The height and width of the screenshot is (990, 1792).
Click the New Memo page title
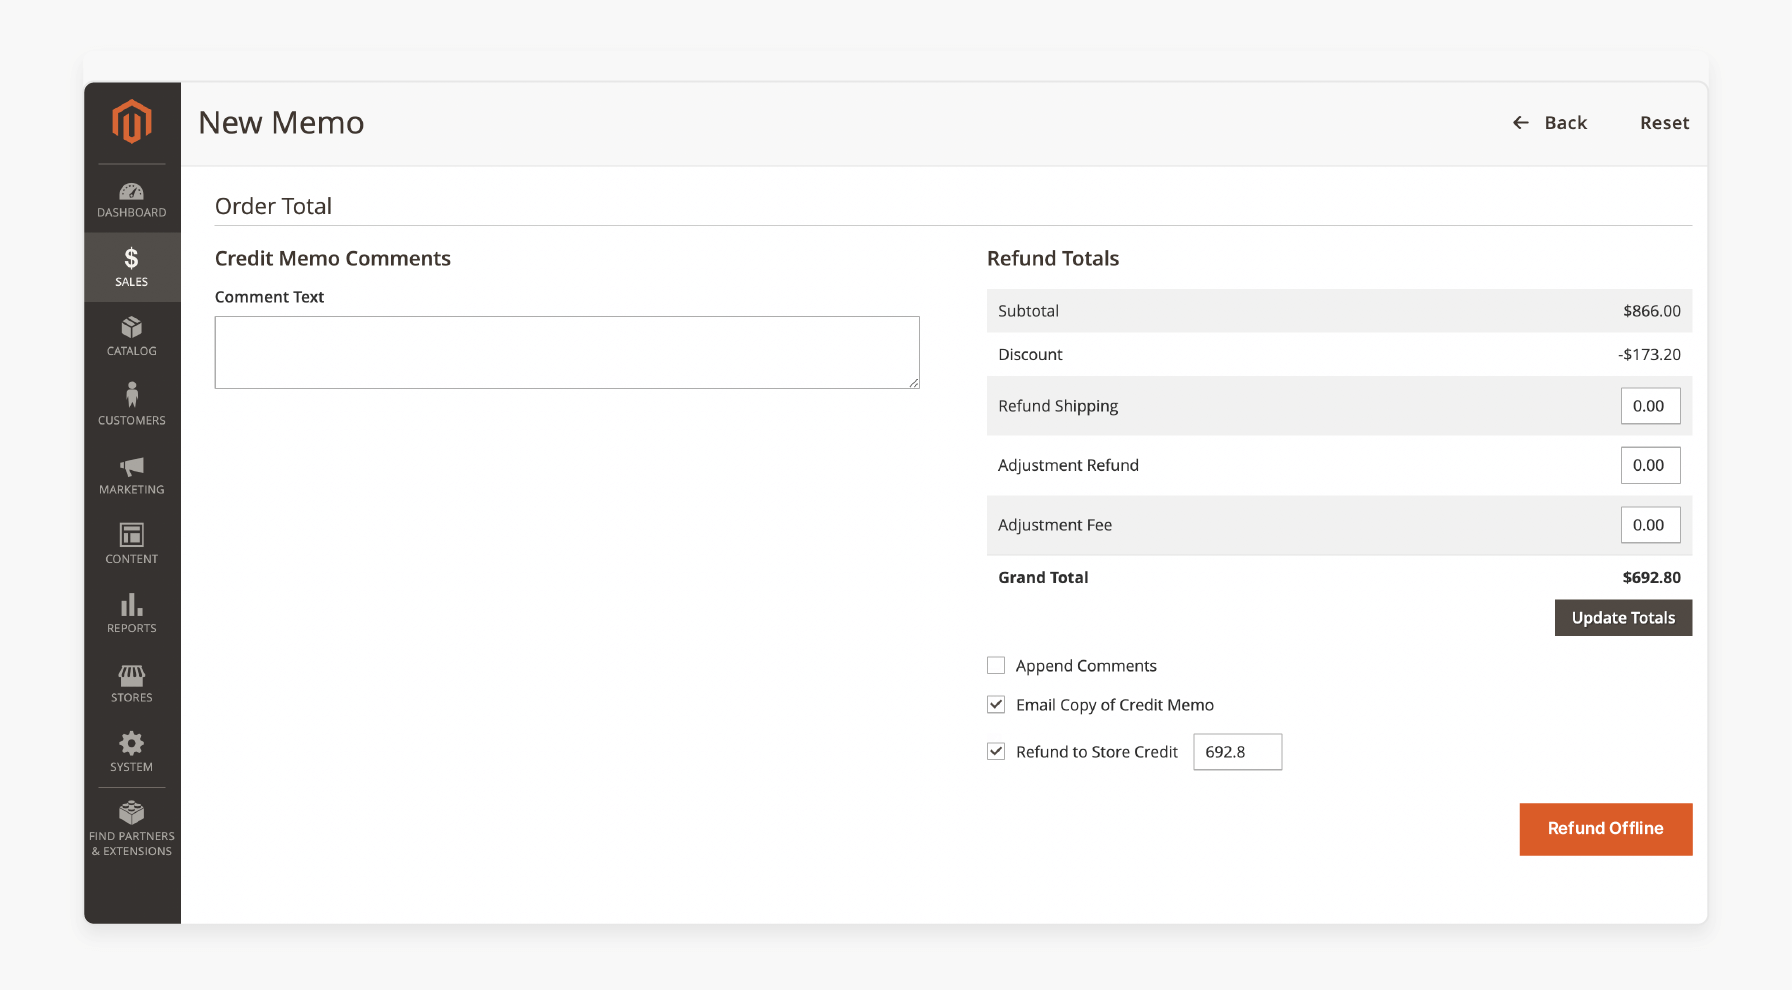point(281,122)
